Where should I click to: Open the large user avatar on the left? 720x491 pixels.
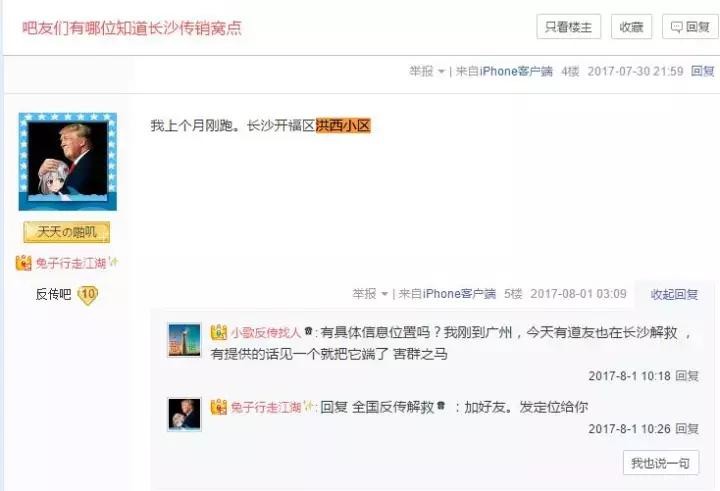click(68, 162)
